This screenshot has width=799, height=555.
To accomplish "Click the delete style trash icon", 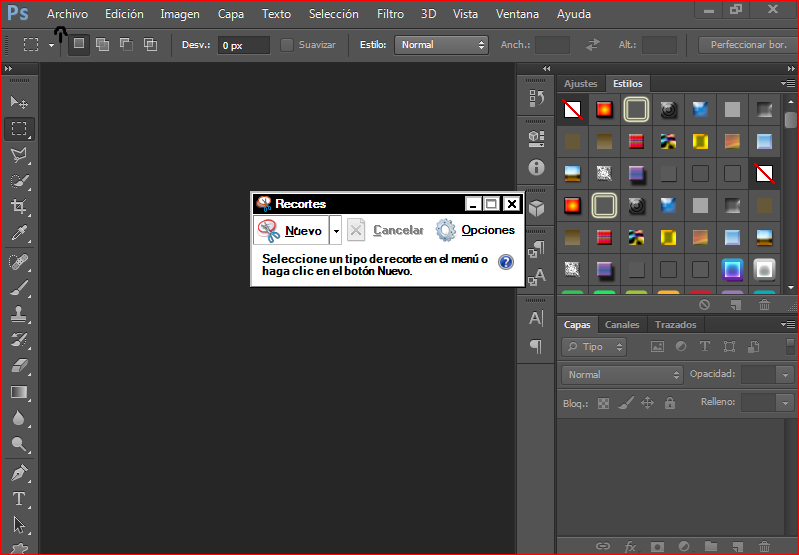I will pyautogui.click(x=764, y=305).
